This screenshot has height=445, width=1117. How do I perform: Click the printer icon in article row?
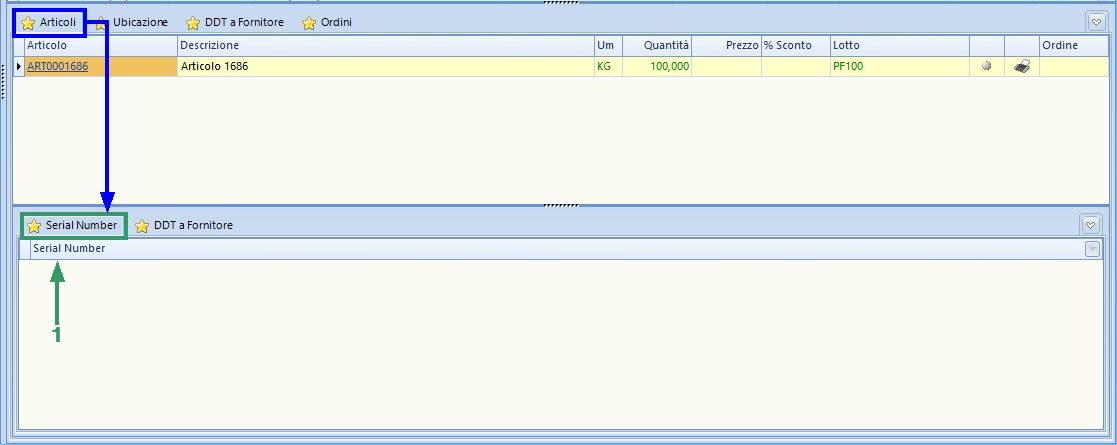point(1021,67)
